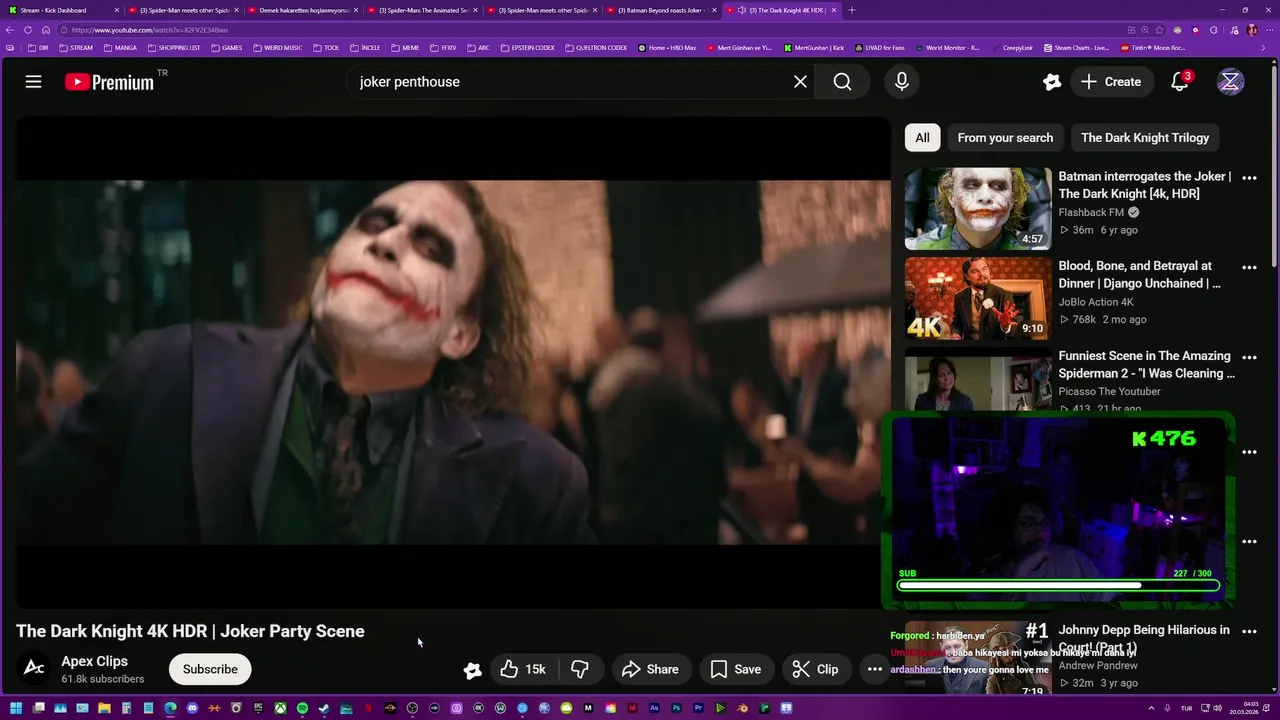Viewport: 1280px width, 720px height.
Task: Click the Joker video player
Action: click(453, 362)
